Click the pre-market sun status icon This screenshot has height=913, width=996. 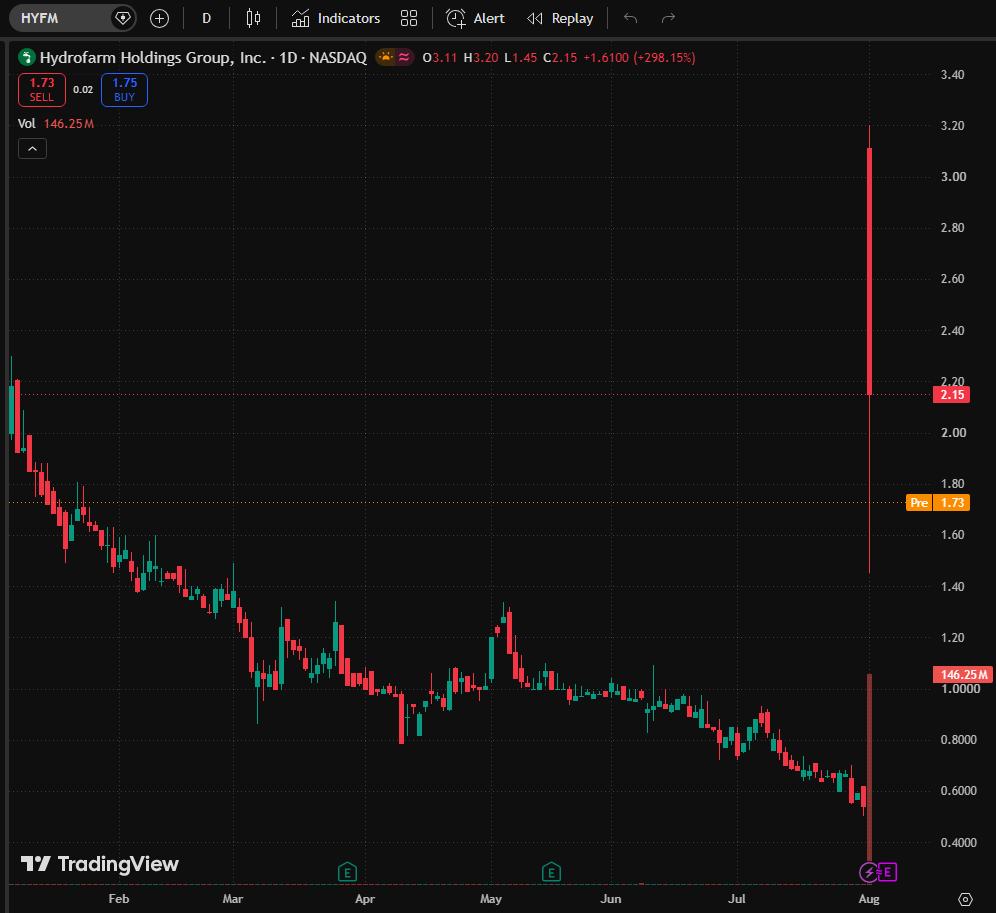pyautogui.click(x=386, y=58)
